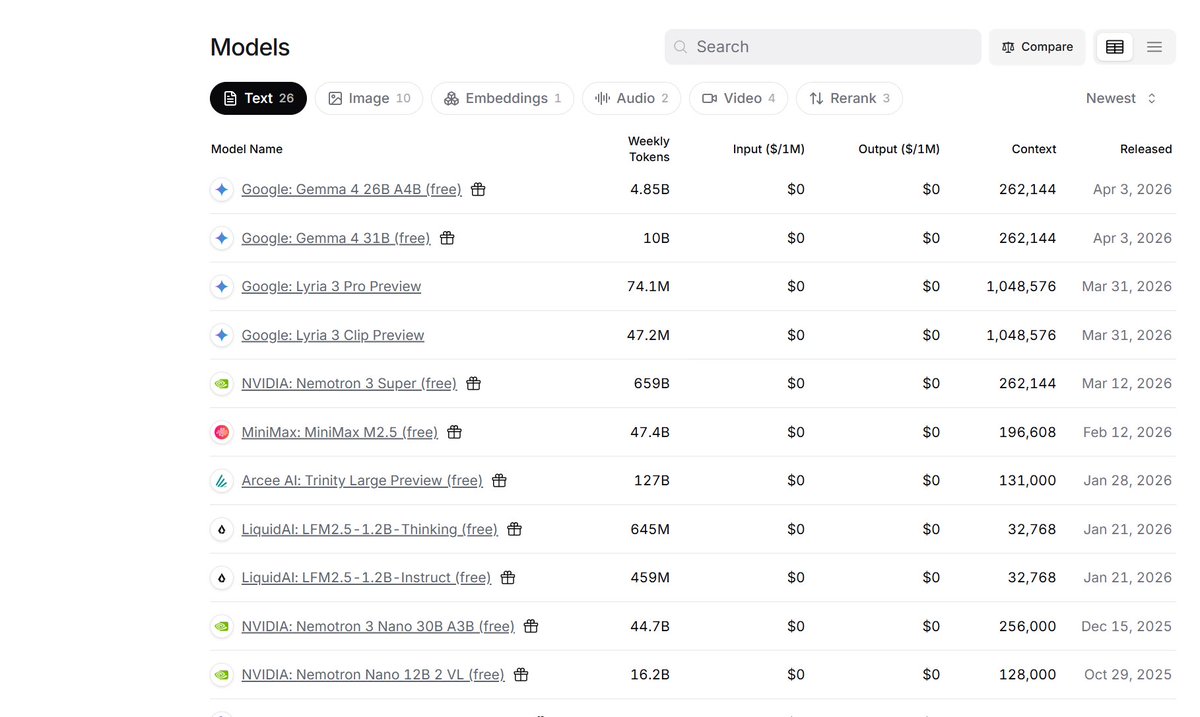Open Google: Gemma 4 26B A4B (free) link
The image size is (1200, 717).
click(x=352, y=189)
